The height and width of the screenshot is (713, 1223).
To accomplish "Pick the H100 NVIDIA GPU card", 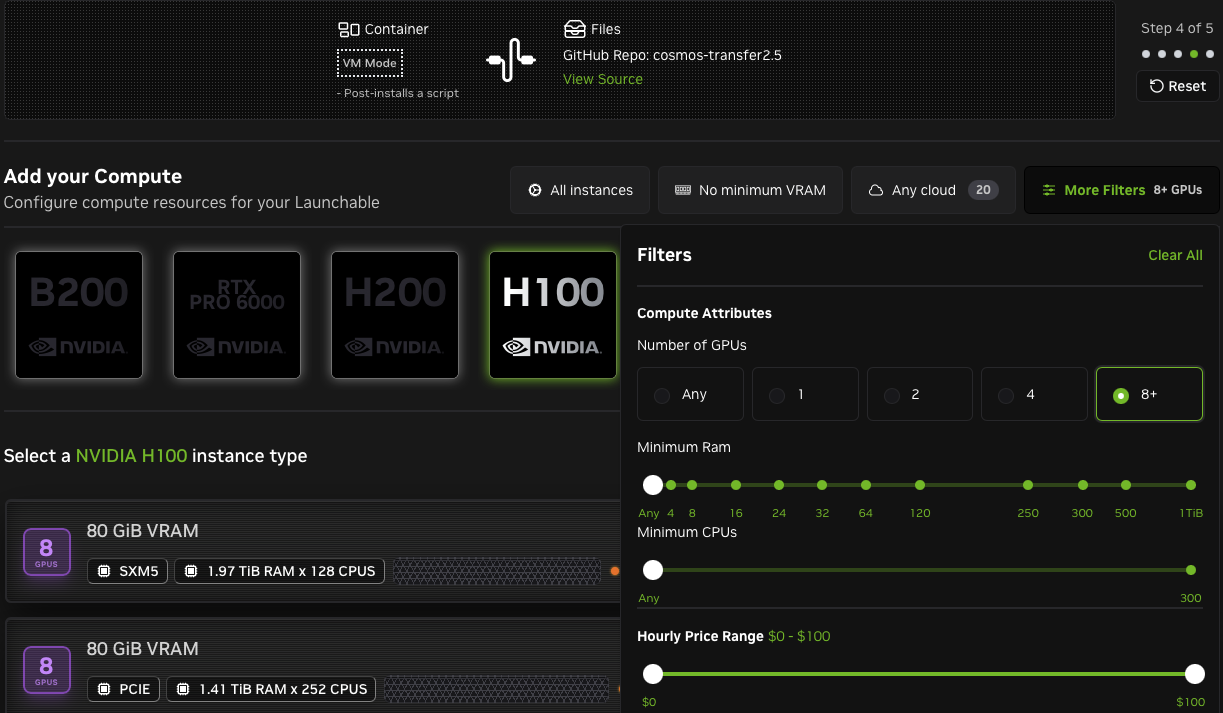I will [x=553, y=315].
